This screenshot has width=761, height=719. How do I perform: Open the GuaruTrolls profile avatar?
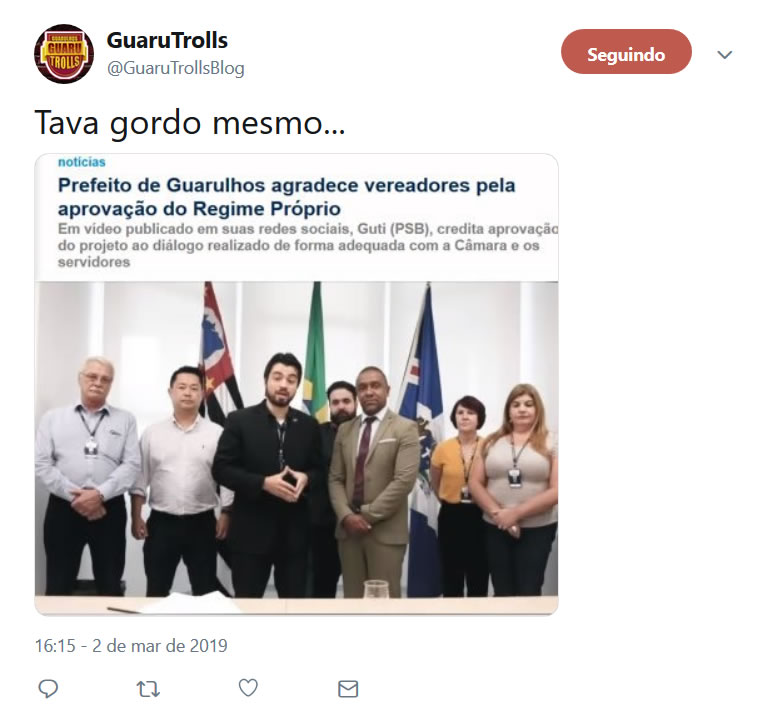click(x=64, y=54)
